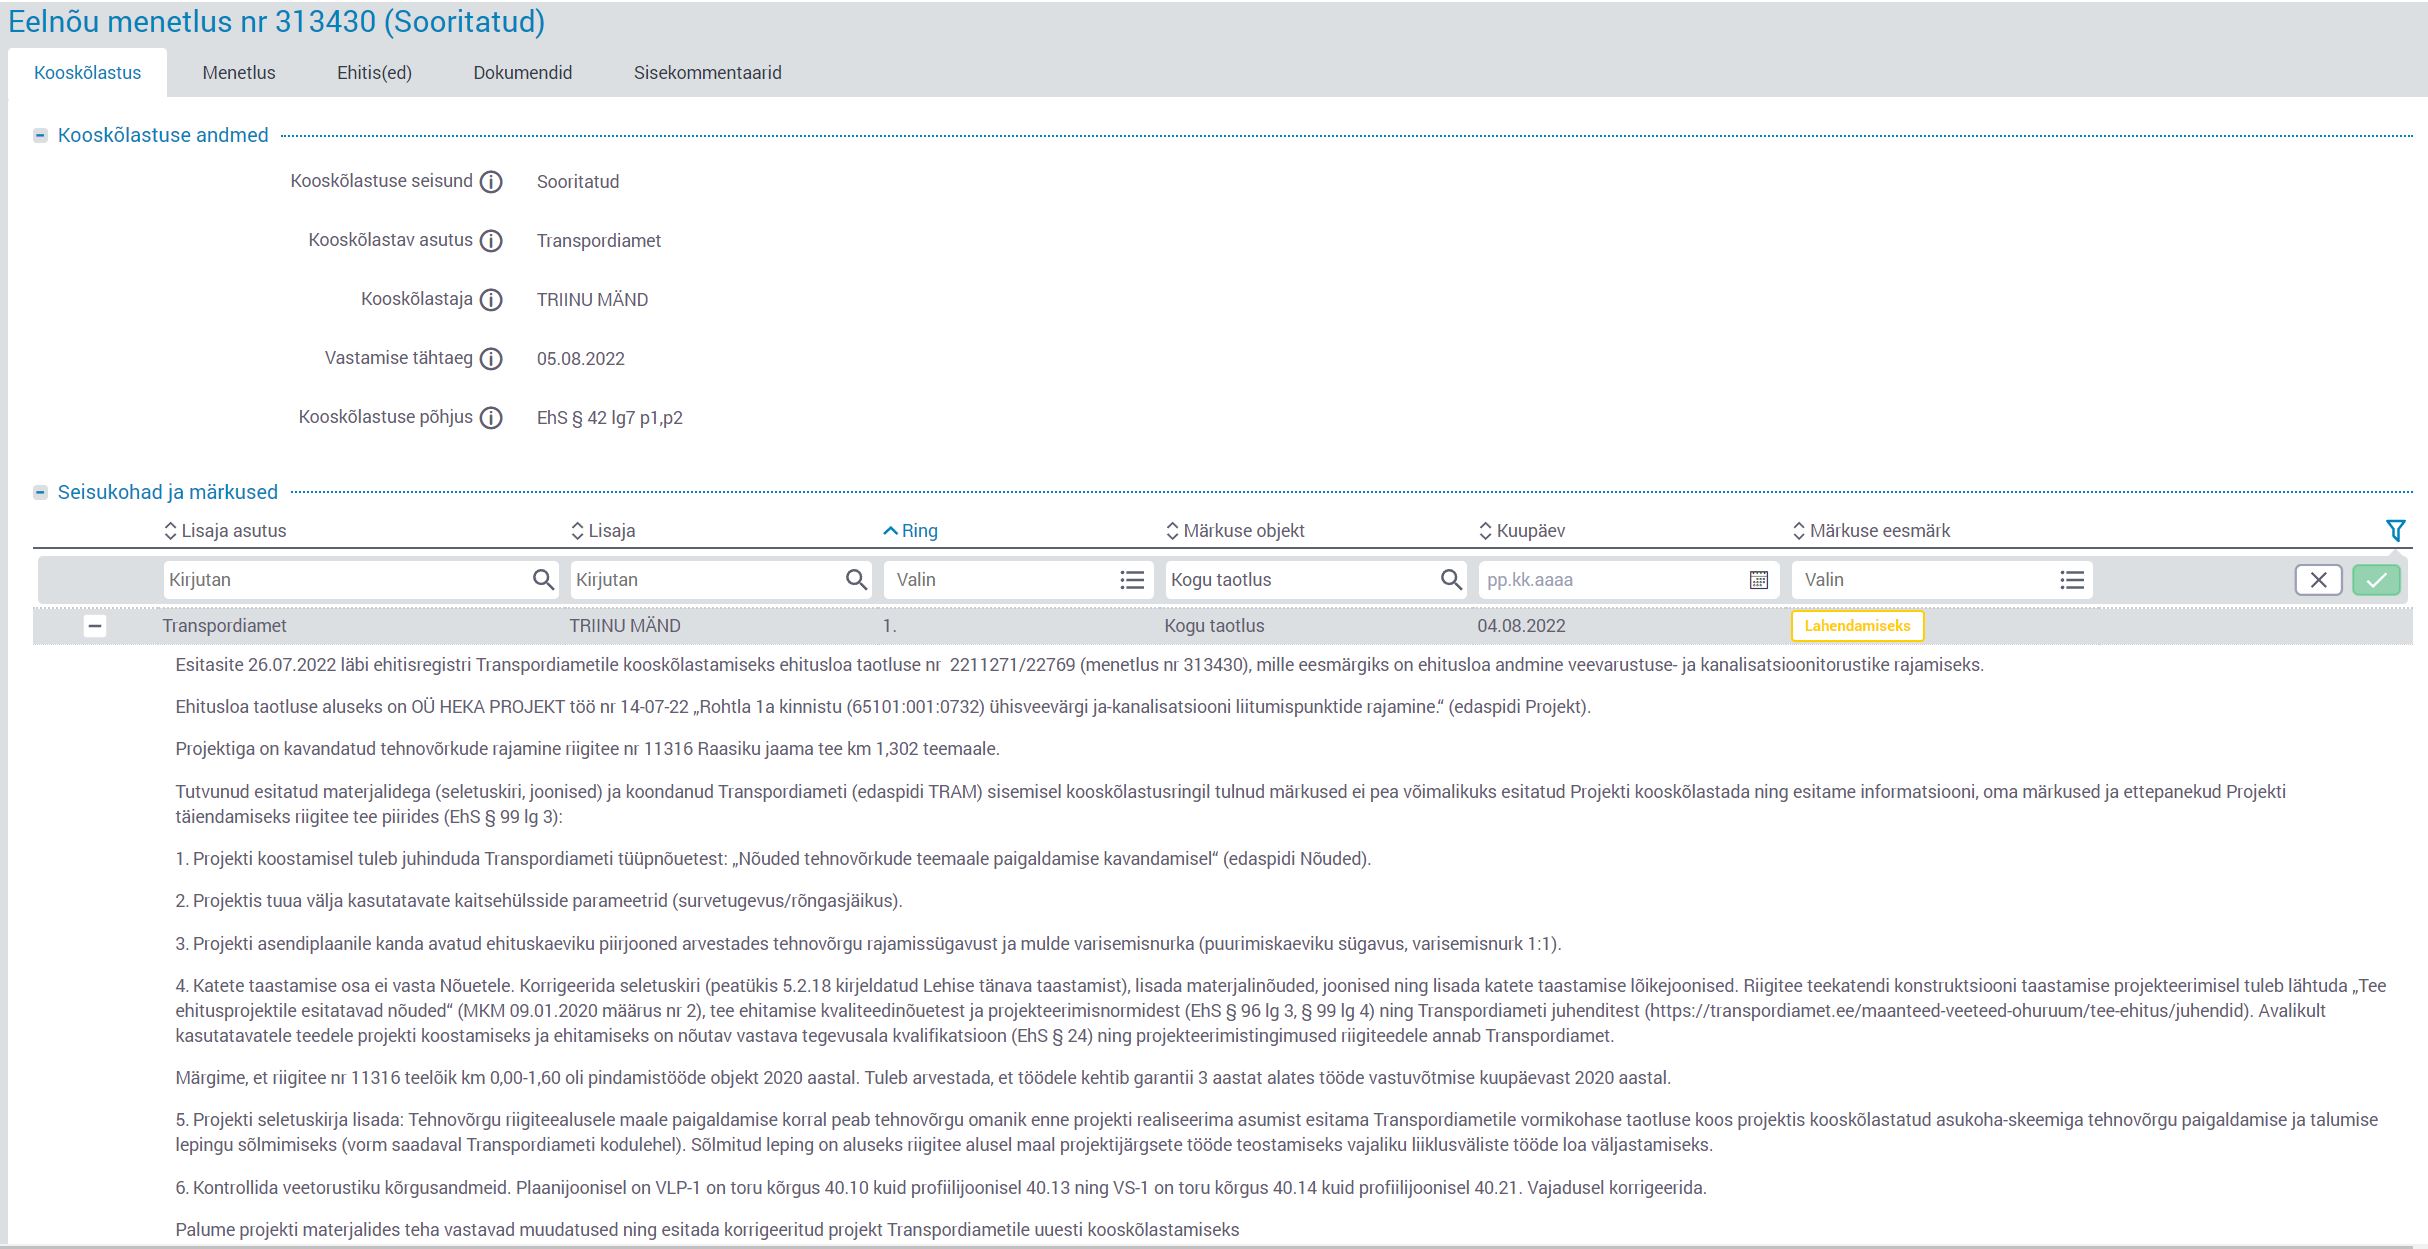Click info icon beside Kooskõlastuse põhjus

(x=491, y=418)
